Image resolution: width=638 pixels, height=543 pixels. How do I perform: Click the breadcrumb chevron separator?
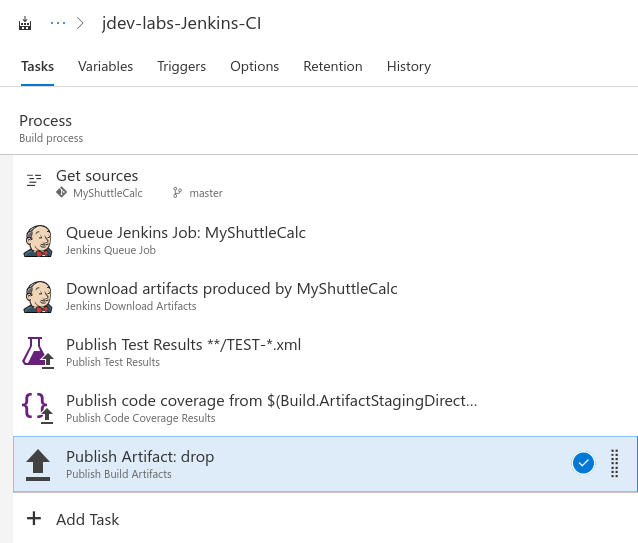click(x=80, y=24)
